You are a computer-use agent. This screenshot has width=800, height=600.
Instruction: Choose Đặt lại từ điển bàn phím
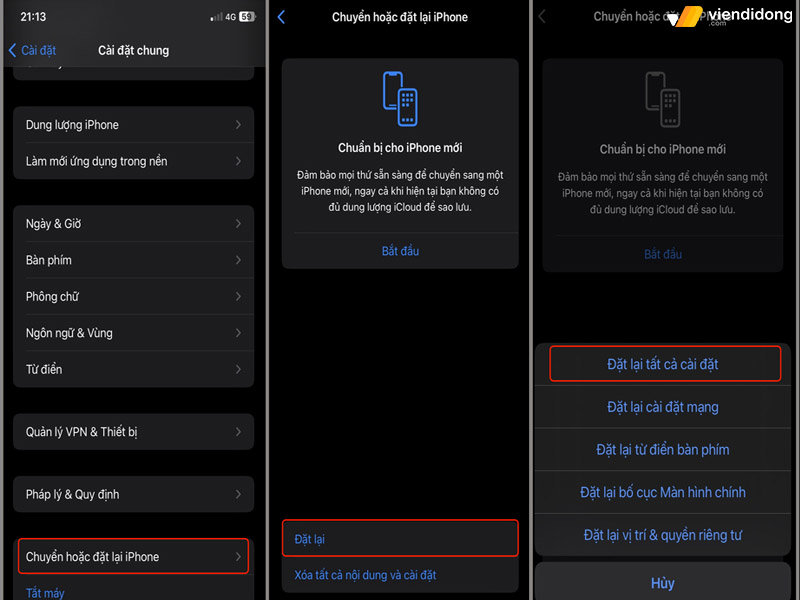[x=662, y=449]
